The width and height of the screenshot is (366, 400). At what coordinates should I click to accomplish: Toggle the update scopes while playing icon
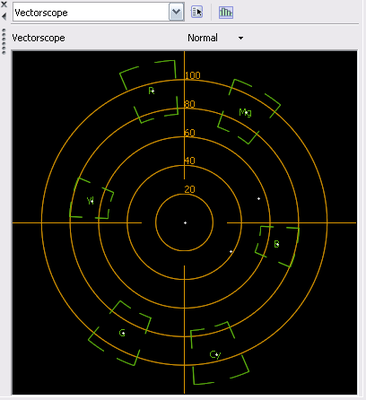click(x=226, y=12)
